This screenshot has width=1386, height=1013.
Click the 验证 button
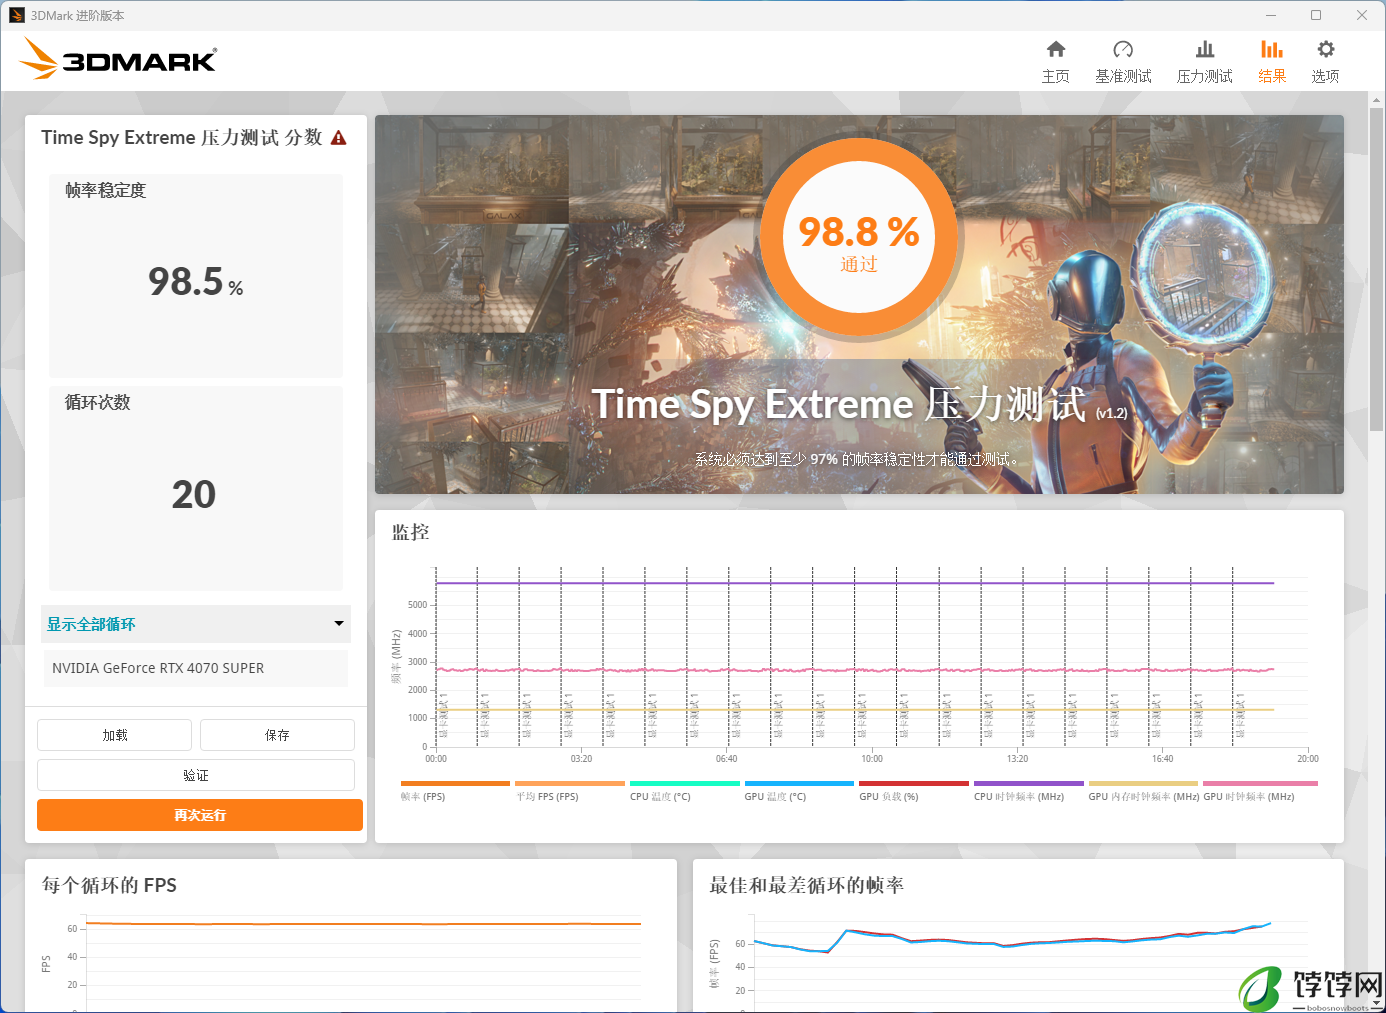click(196, 775)
